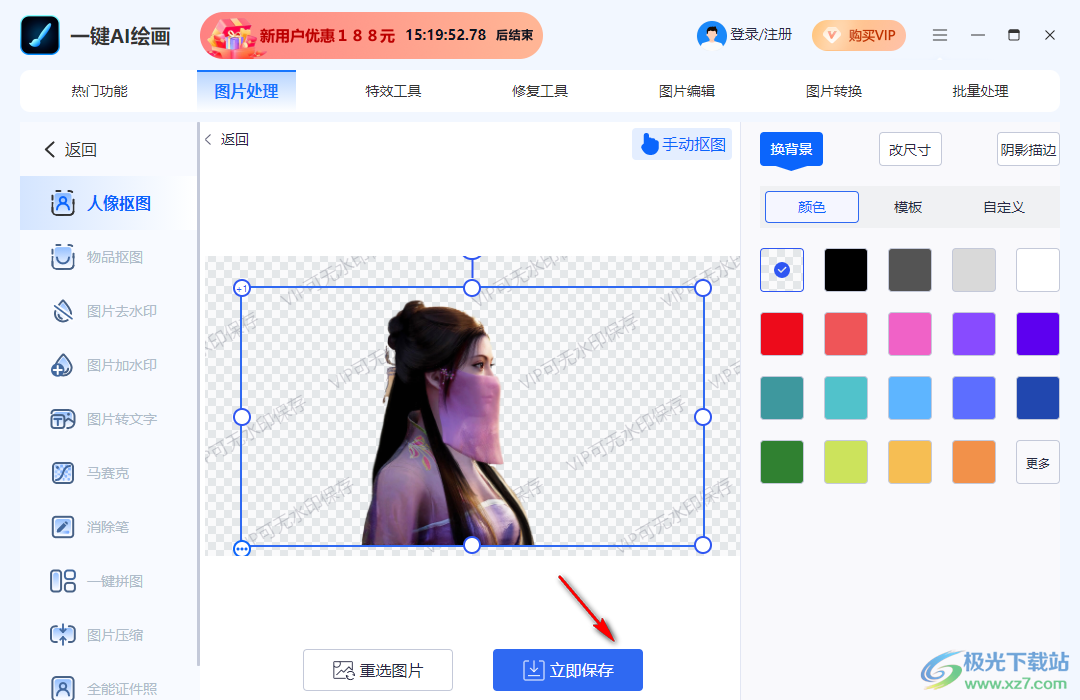Click the 马赛克 sidebar label
This screenshot has width=1080, height=700.
click(x=108, y=473)
